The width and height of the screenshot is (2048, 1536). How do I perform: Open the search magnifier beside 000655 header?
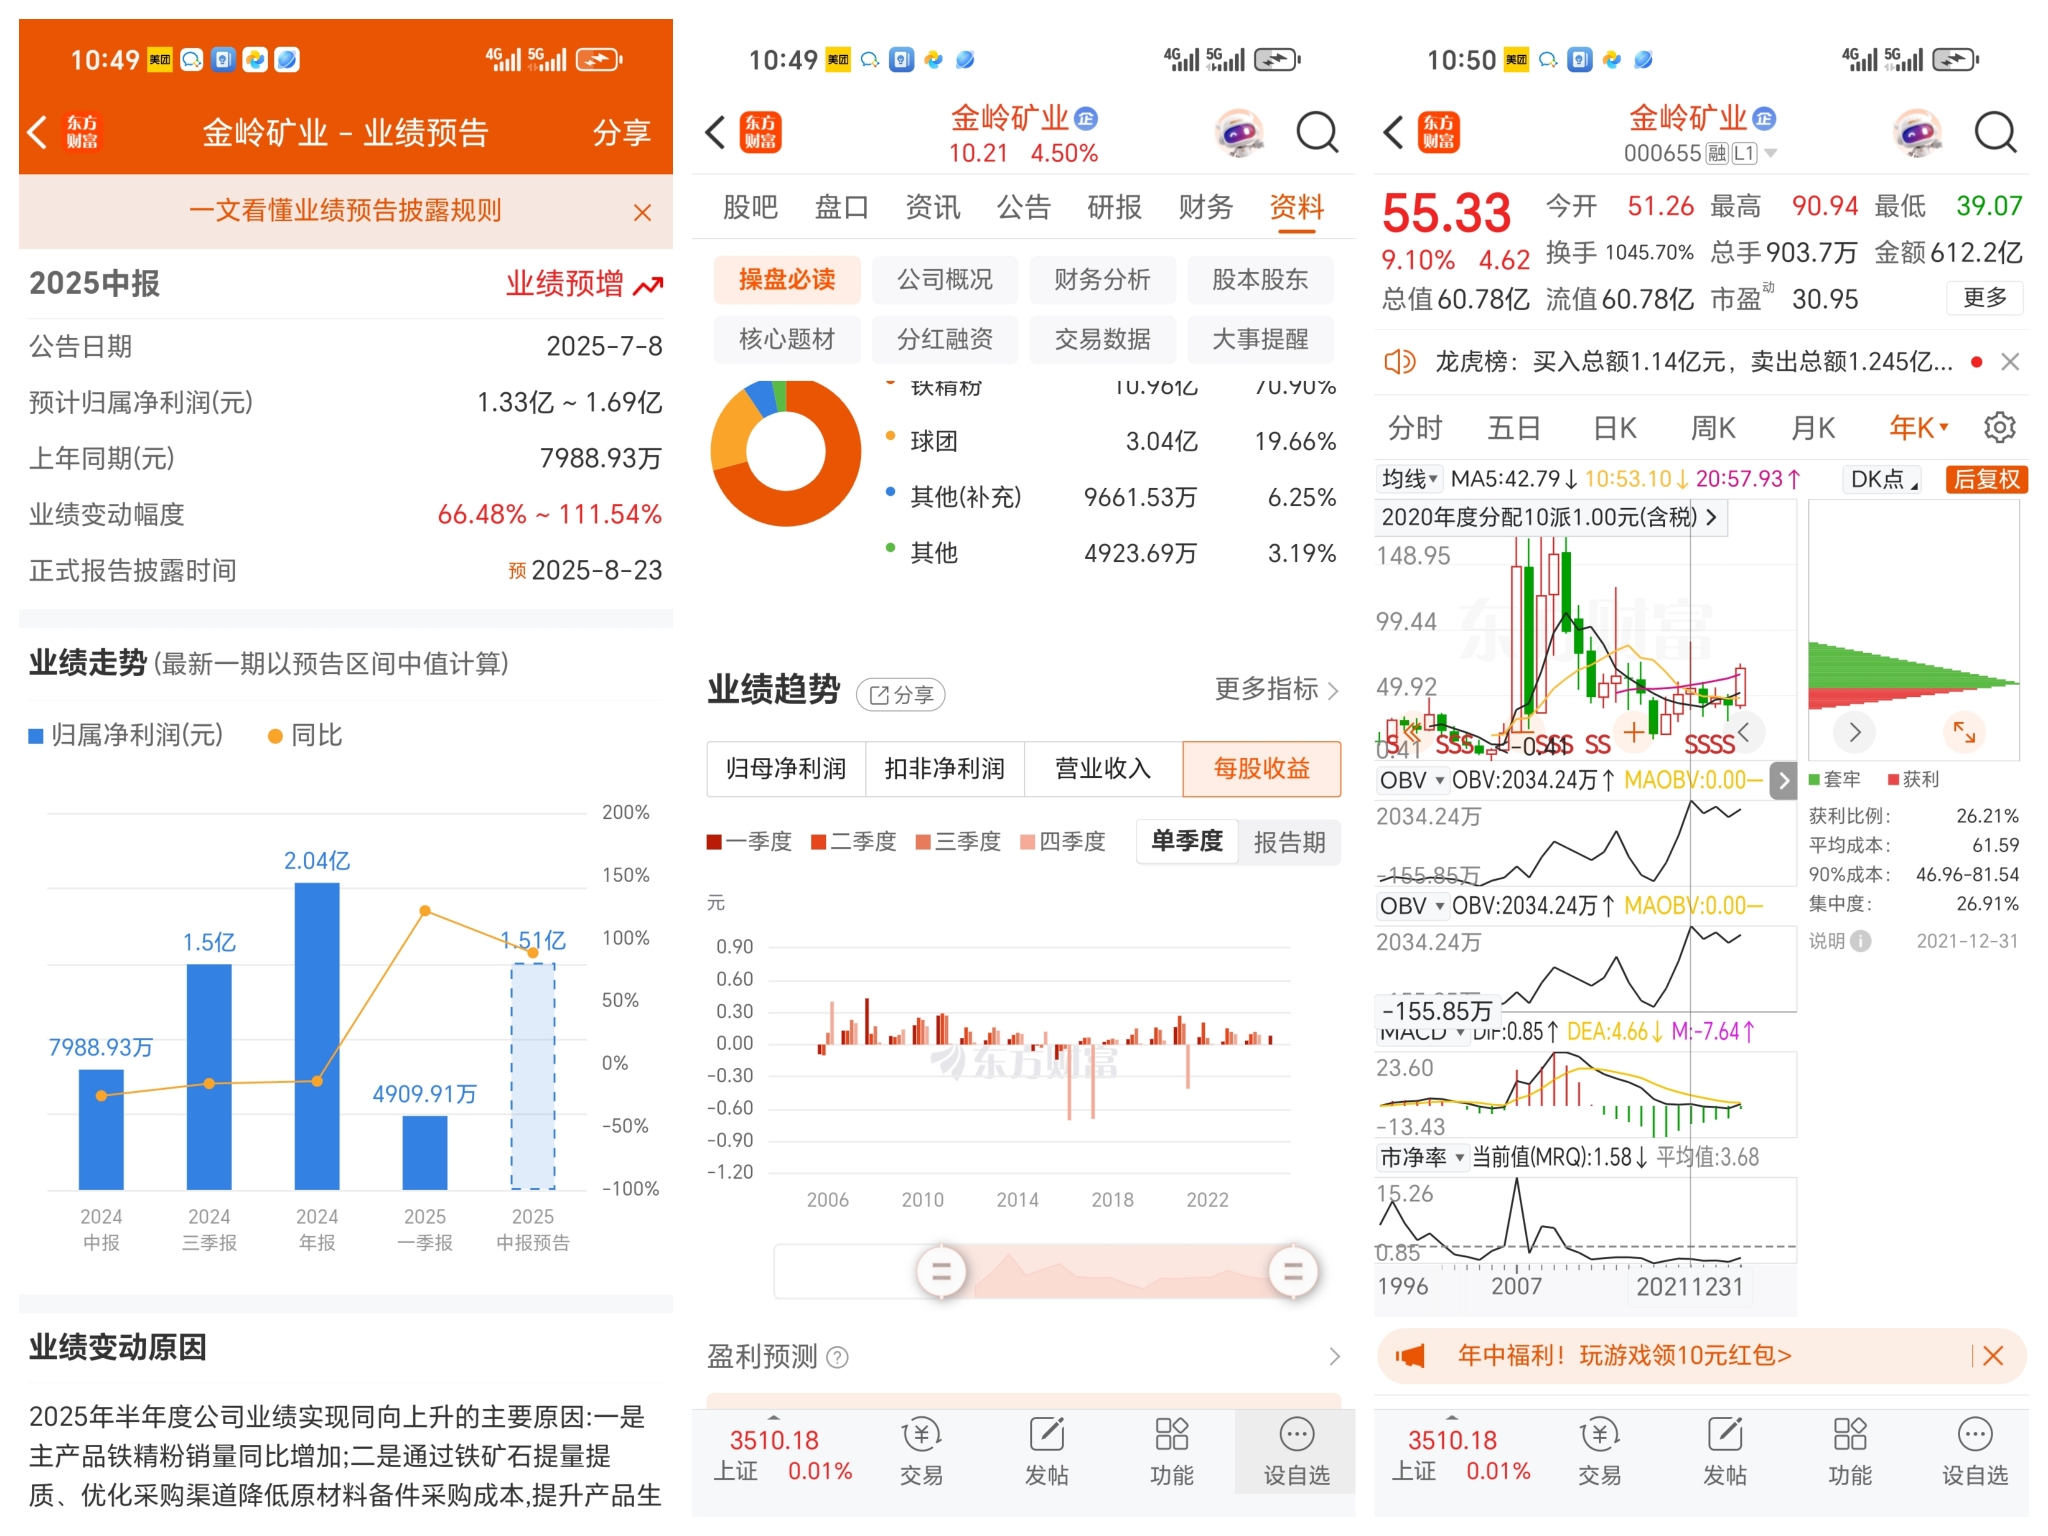tap(1995, 132)
